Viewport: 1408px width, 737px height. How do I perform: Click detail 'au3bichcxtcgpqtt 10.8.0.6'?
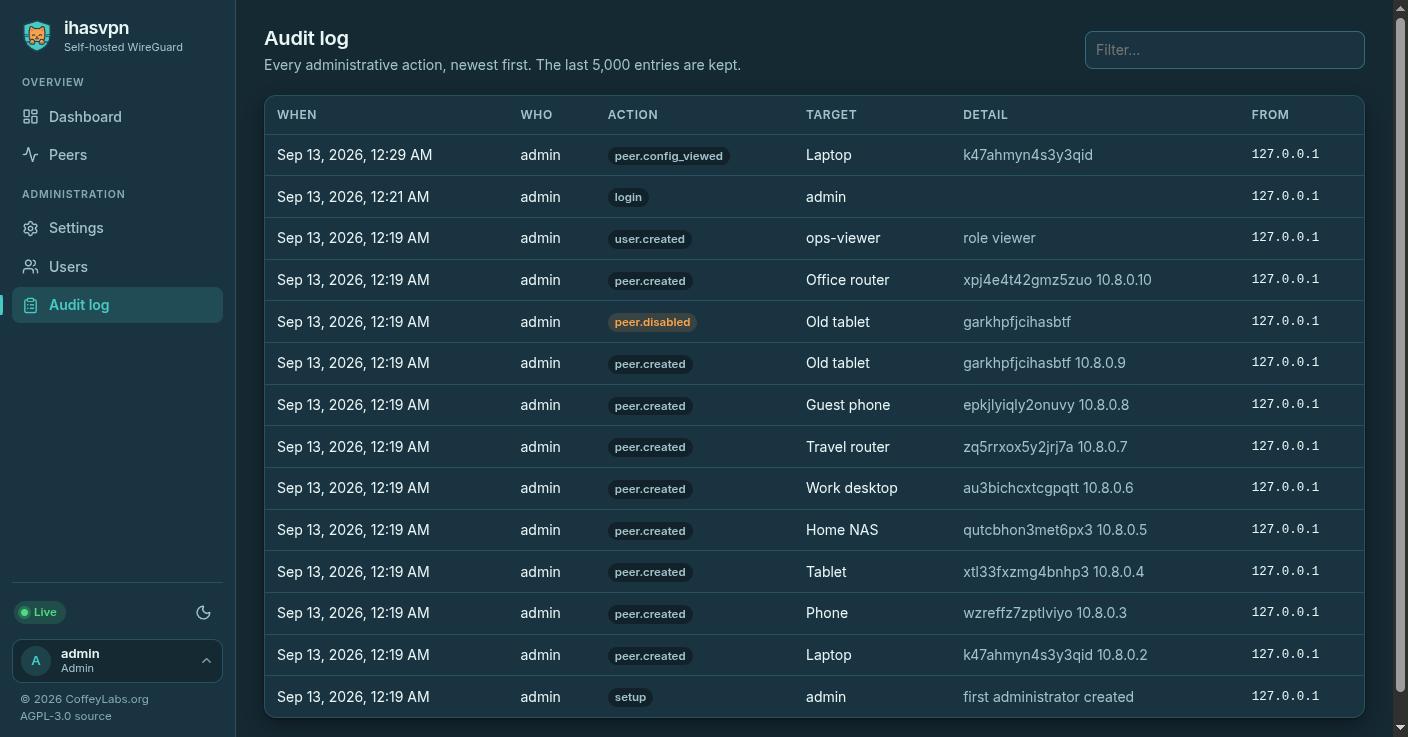[x=1048, y=488]
